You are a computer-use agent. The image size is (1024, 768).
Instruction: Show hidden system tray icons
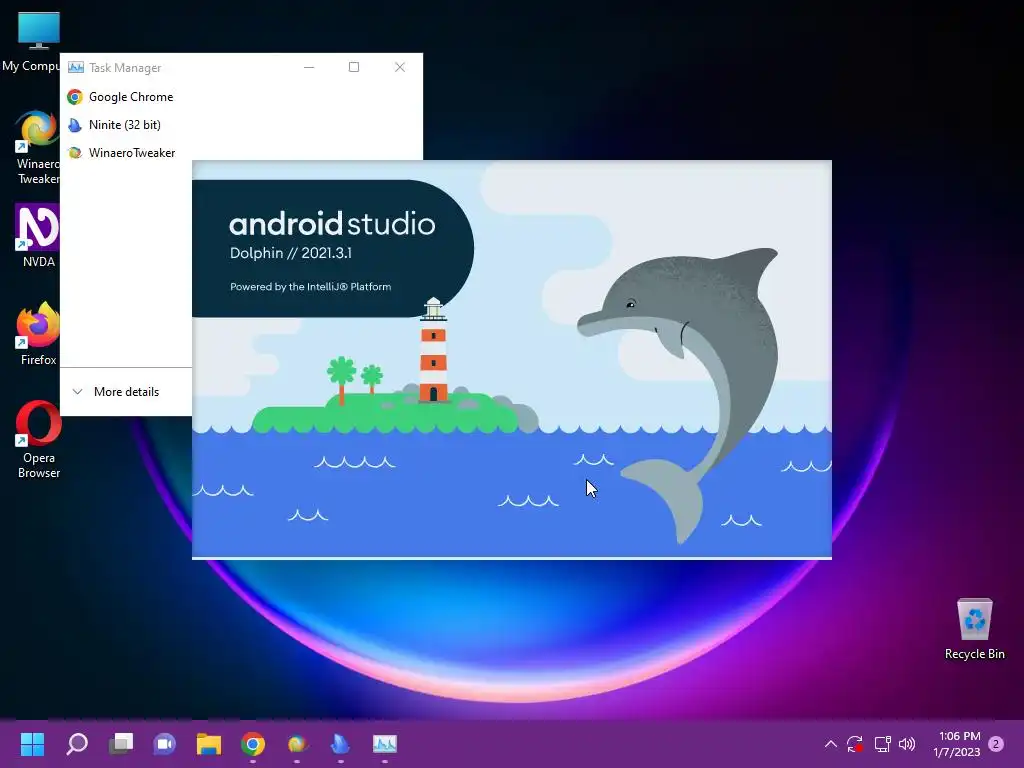click(x=831, y=744)
